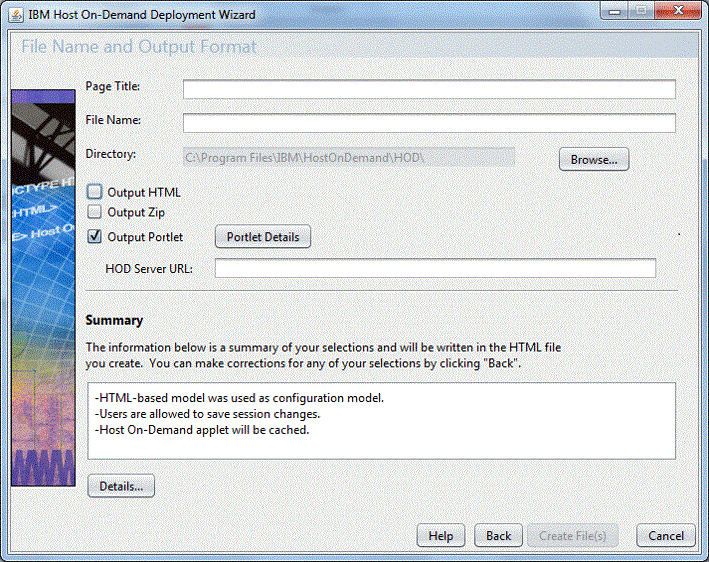Enable the Output Zip checkbox
The height and width of the screenshot is (562, 709).
point(95,212)
